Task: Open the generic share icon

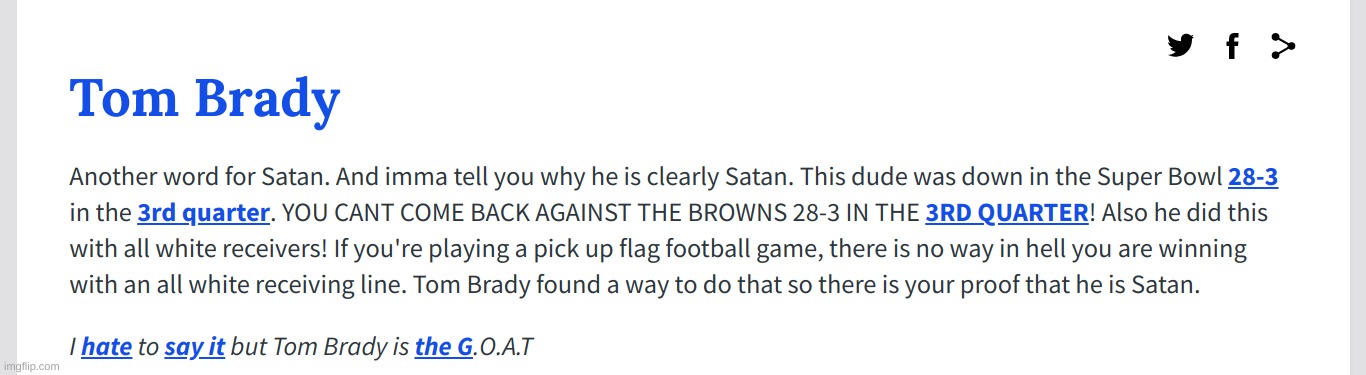Action: [x=1283, y=45]
